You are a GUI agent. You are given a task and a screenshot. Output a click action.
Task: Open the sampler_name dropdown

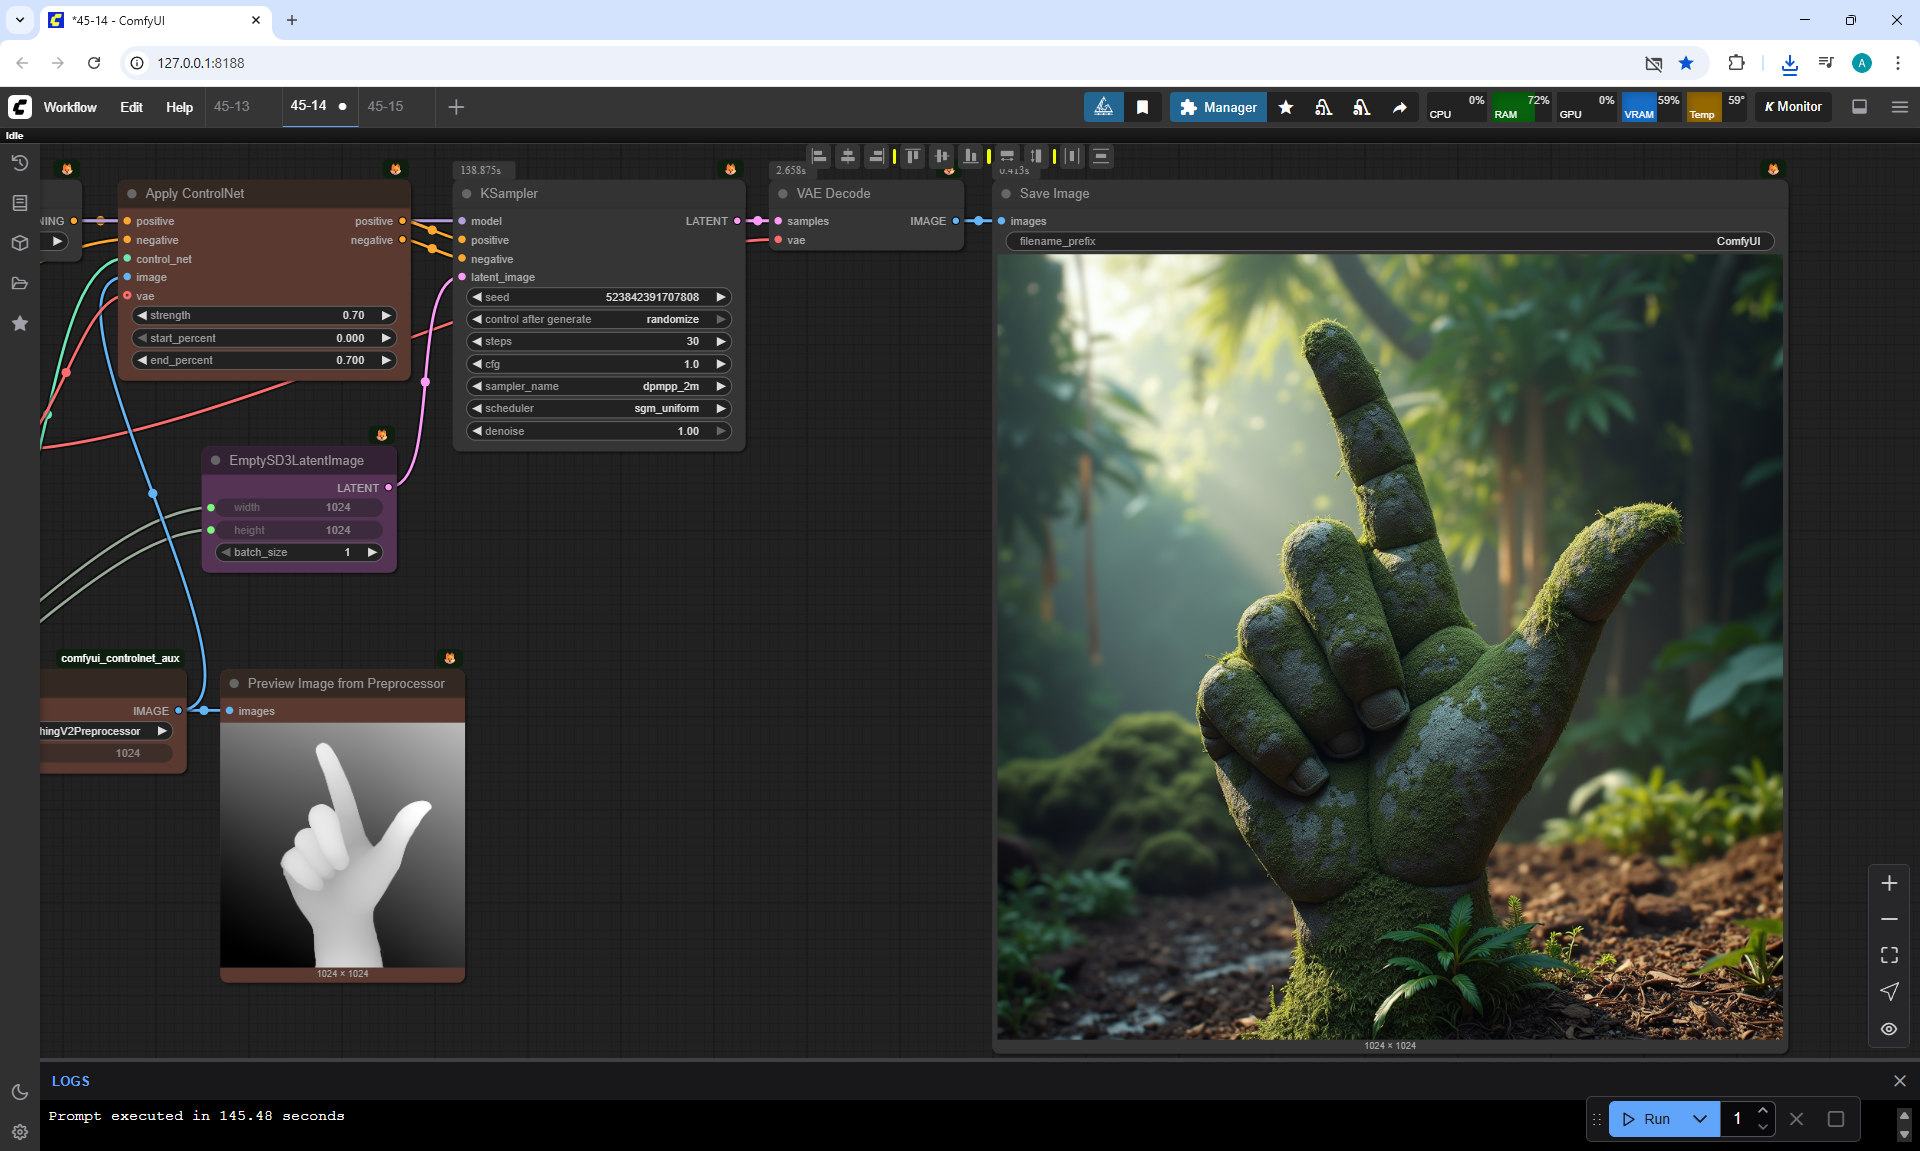pos(598,386)
